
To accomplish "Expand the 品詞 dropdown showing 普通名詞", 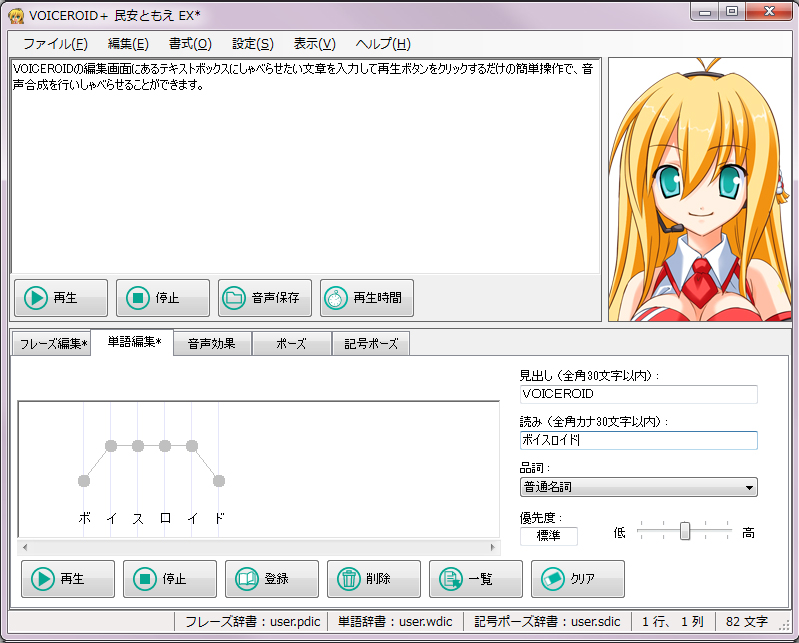I will 638,487.
